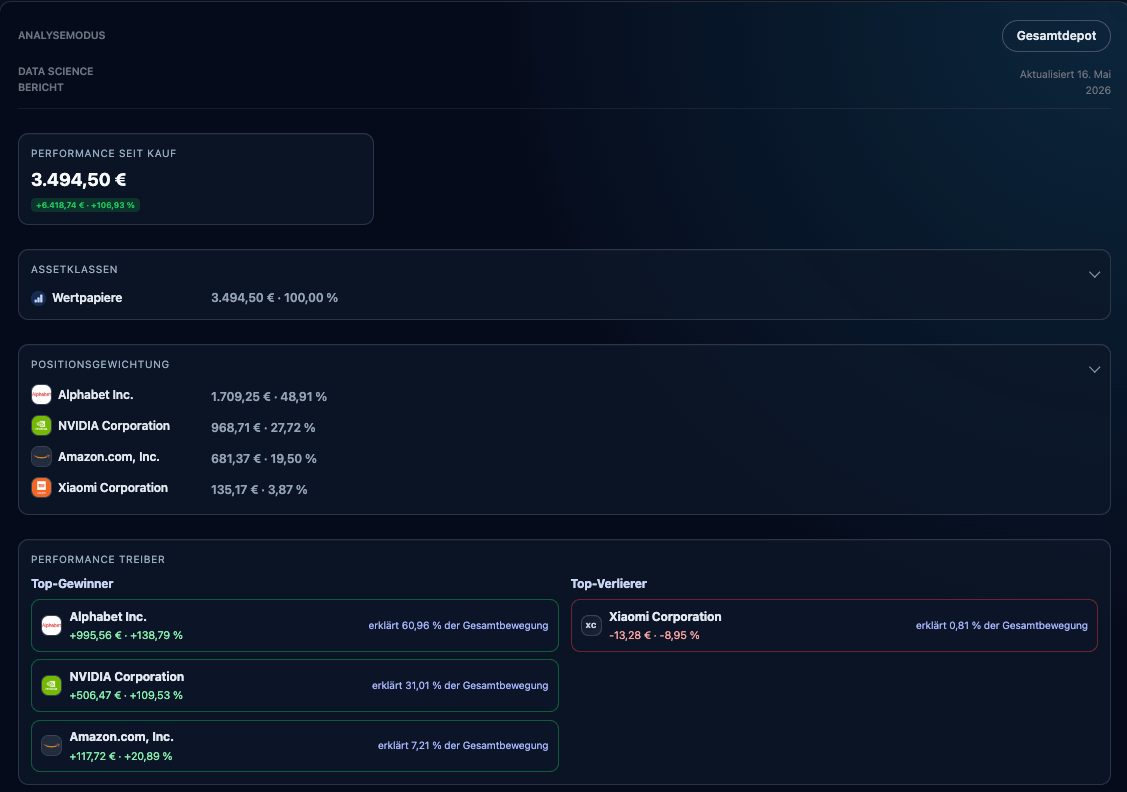Click the PERFORMANCE SEIT KAUF title
Viewport: 1127px width, 792px height.
pos(104,154)
